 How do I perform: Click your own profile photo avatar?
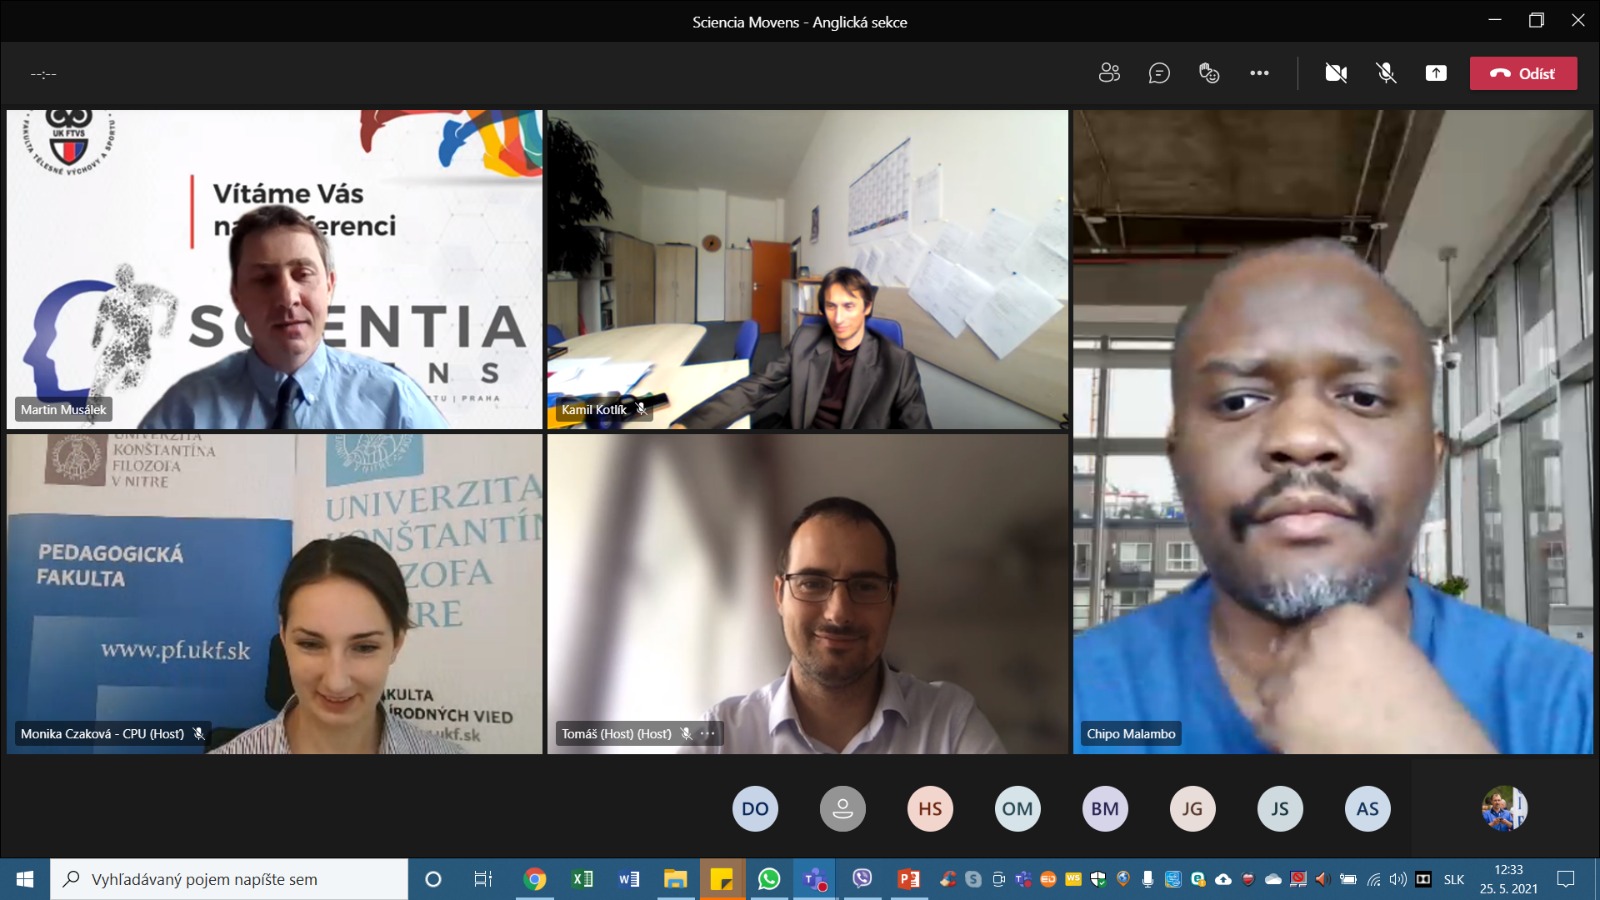click(1504, 809)
